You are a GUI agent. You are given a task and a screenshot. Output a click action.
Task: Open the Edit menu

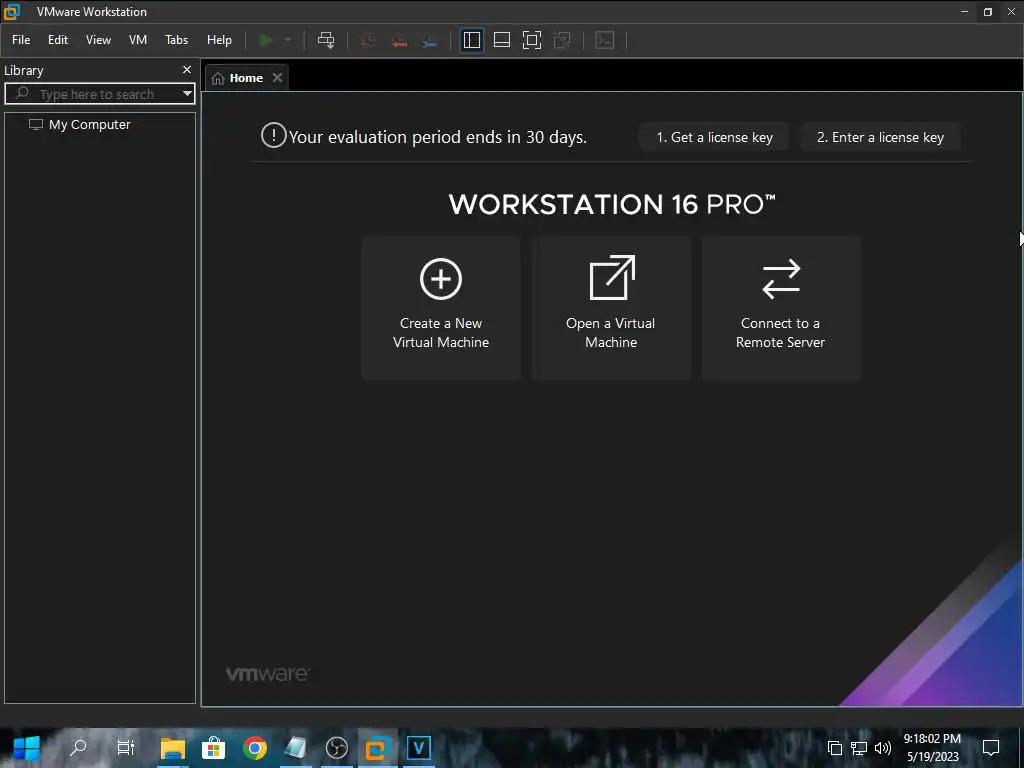click(x=58, y=40)
